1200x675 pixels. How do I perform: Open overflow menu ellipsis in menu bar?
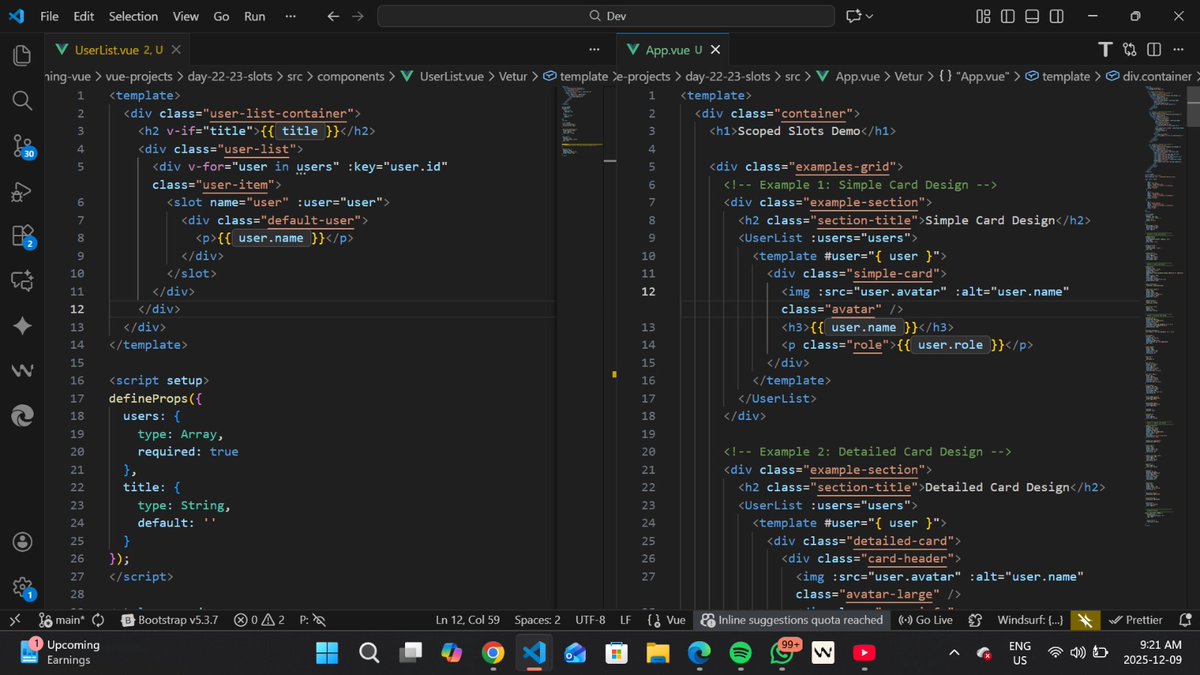click(290, 16)
